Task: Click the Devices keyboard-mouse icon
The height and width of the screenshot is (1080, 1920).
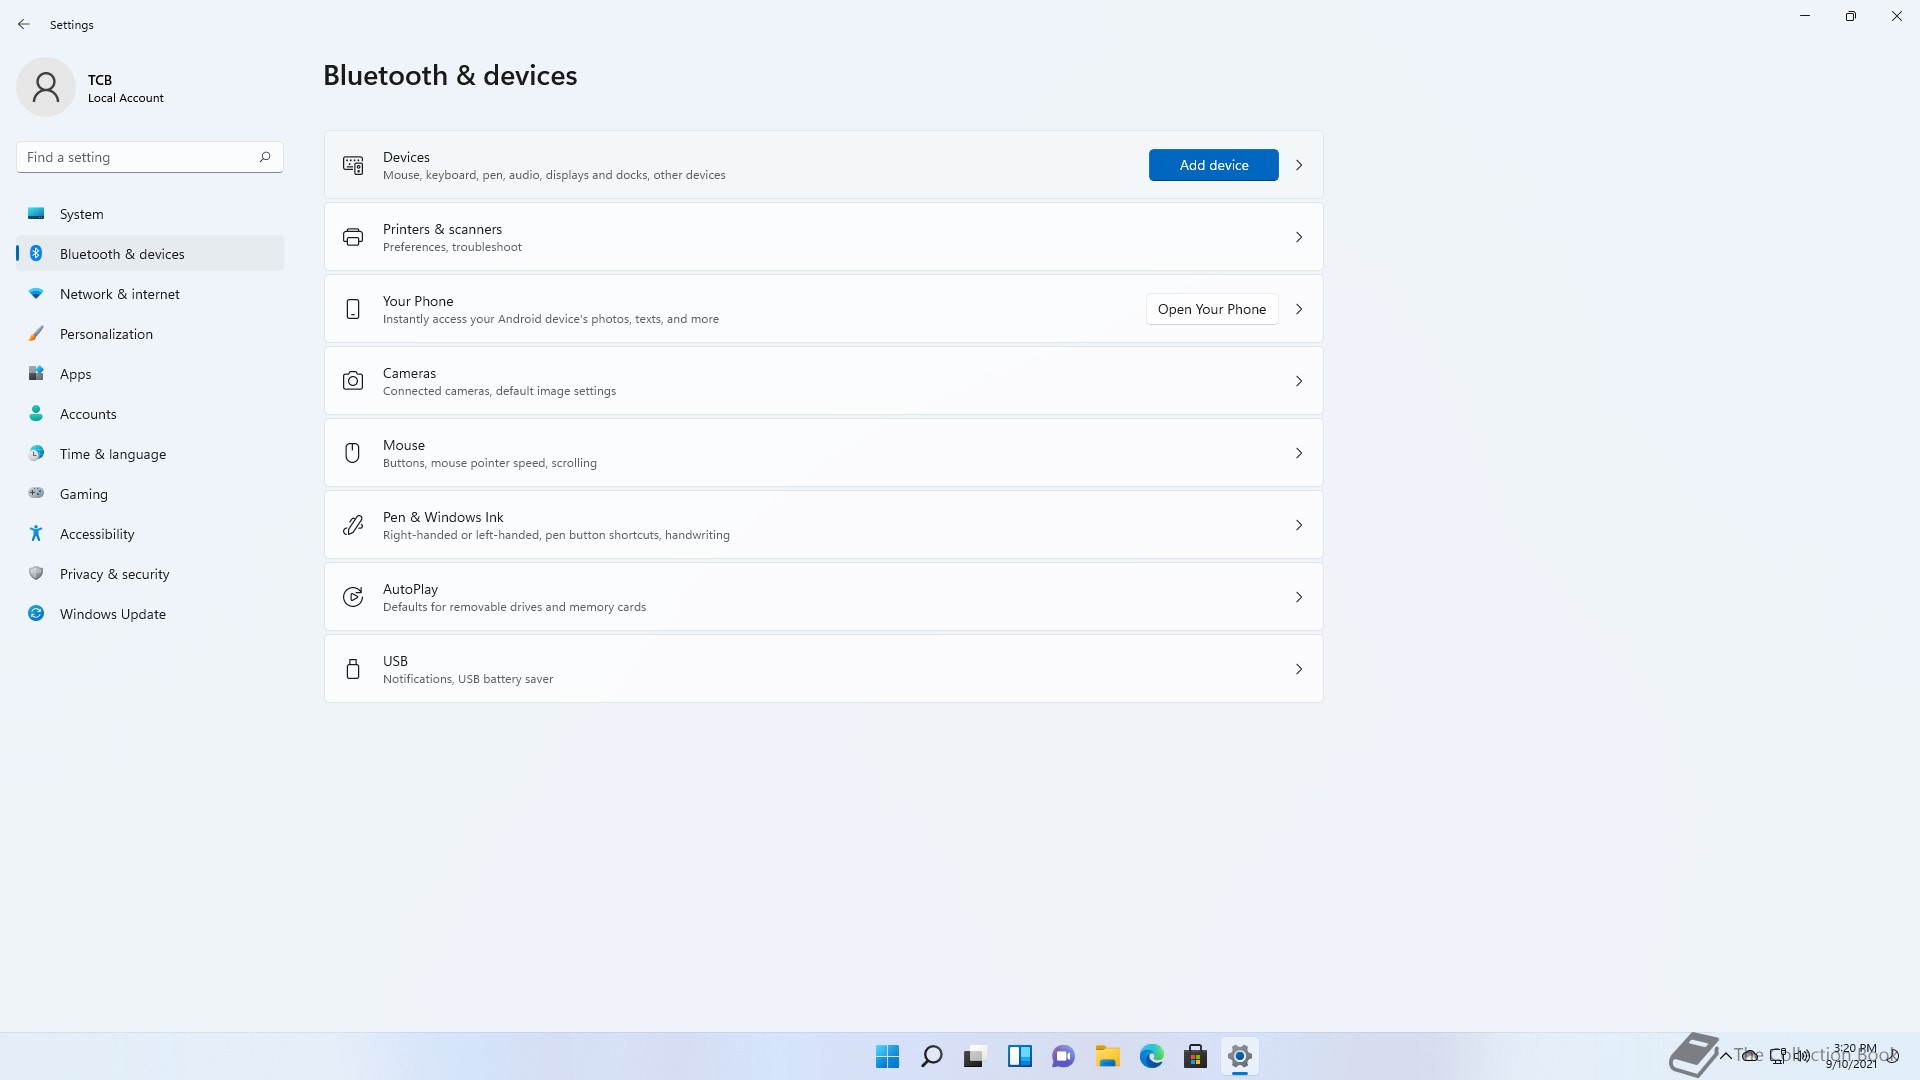Action: (x=353, y=165)
